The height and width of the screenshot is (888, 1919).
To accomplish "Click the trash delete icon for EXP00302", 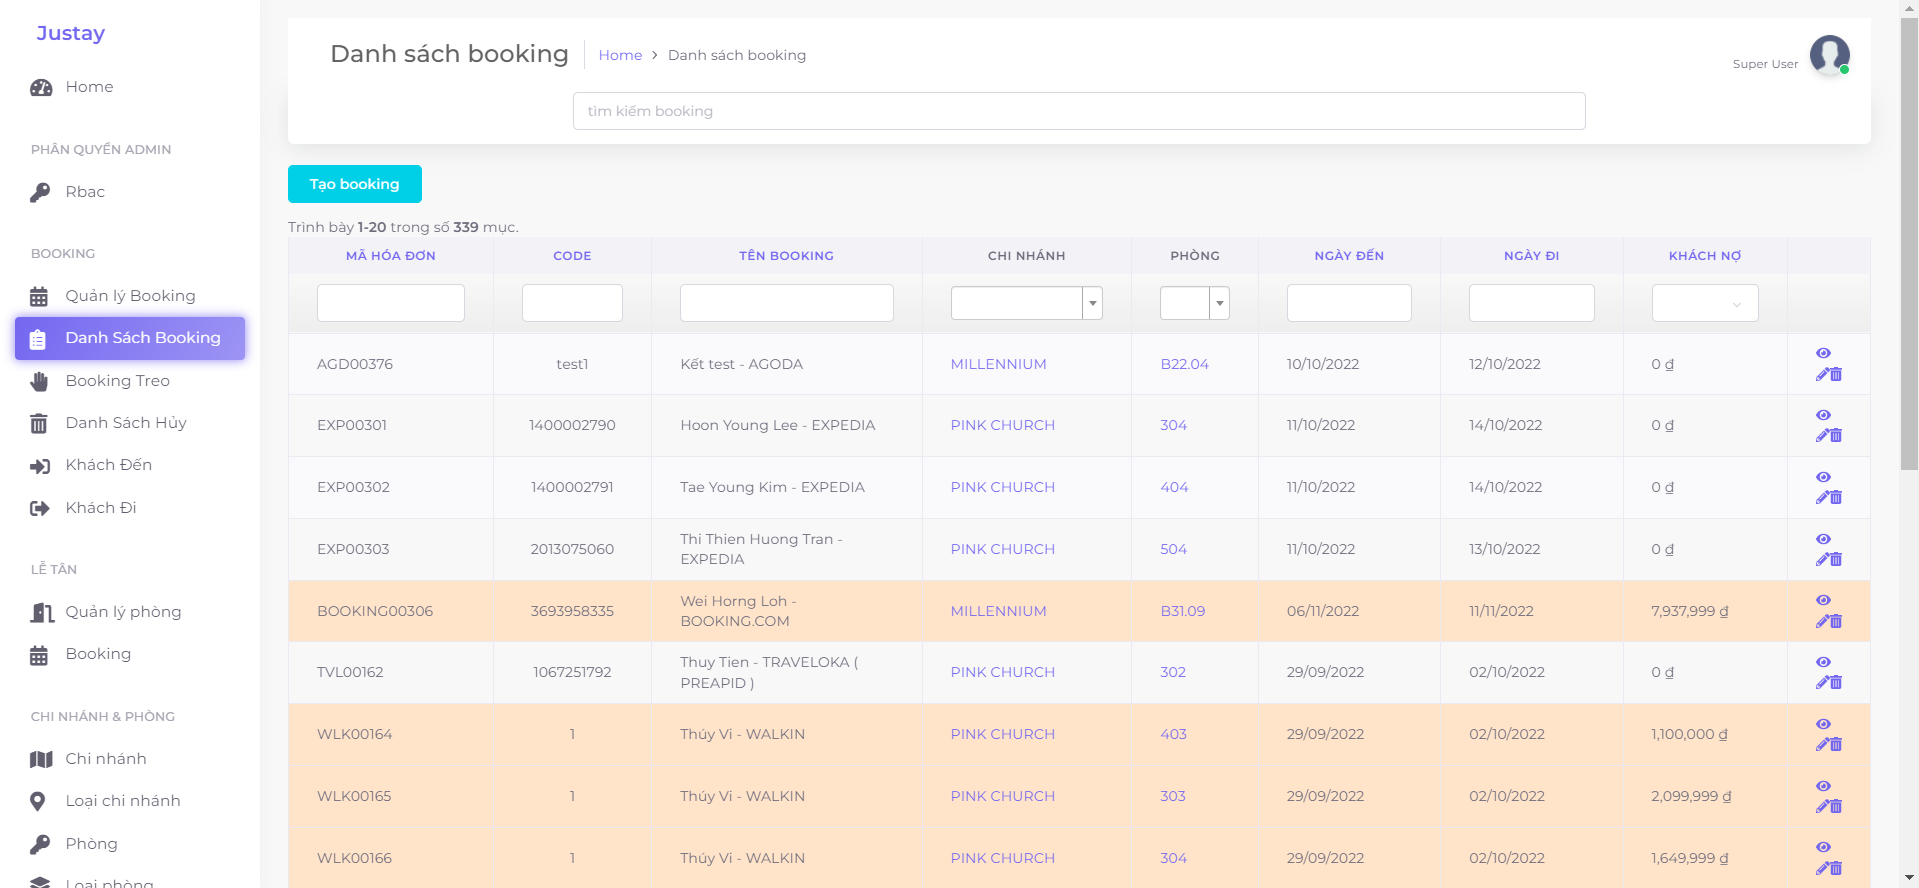I will click(x=1836, y=498).
